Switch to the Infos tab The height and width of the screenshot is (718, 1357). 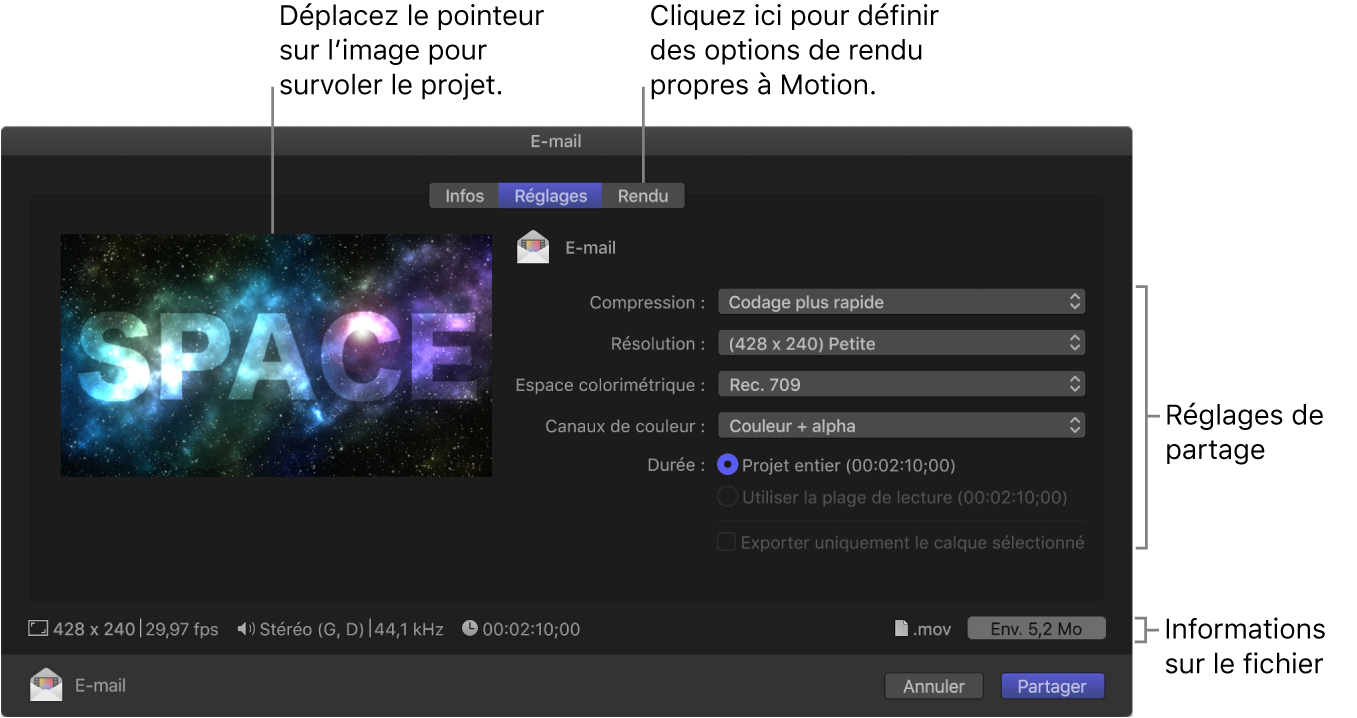point(463,195)
